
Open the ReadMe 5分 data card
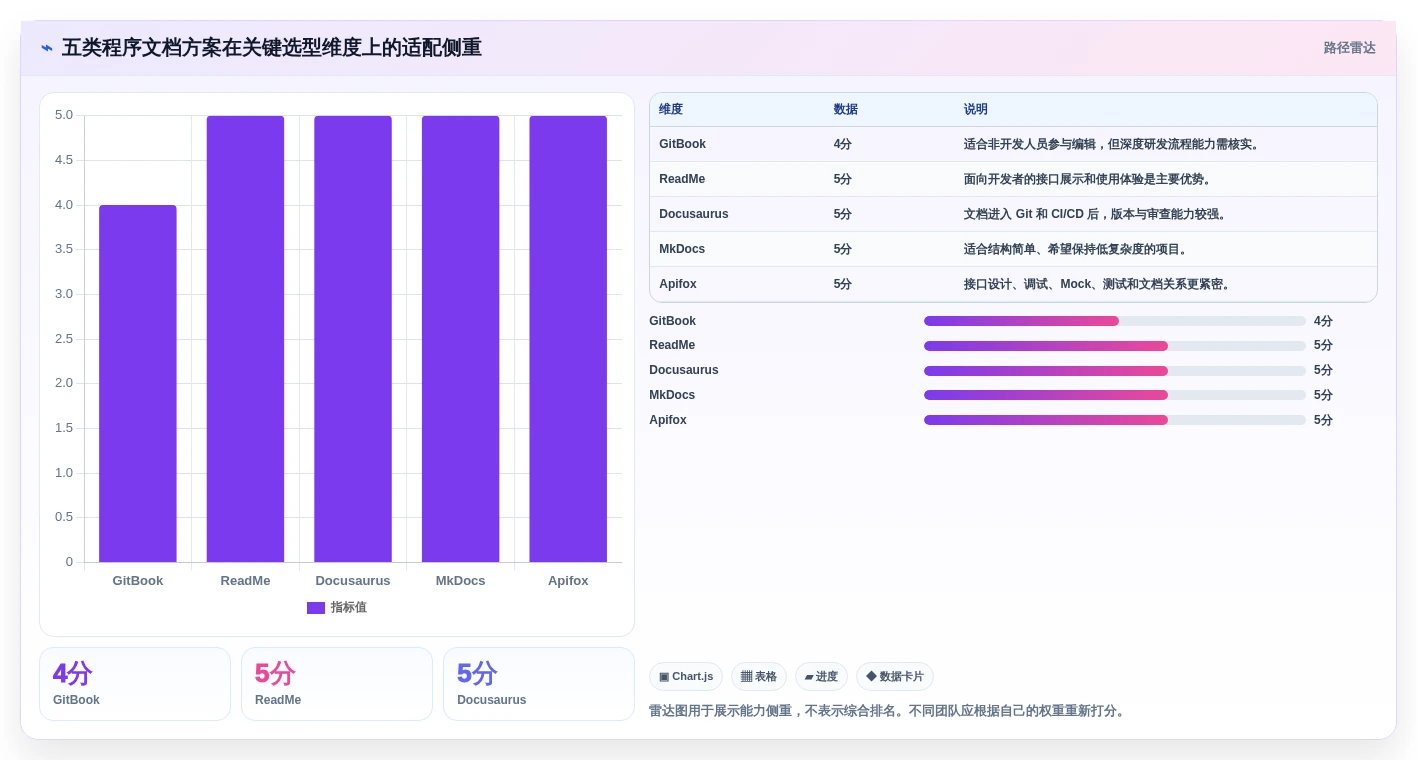click(x=337, y=684)
